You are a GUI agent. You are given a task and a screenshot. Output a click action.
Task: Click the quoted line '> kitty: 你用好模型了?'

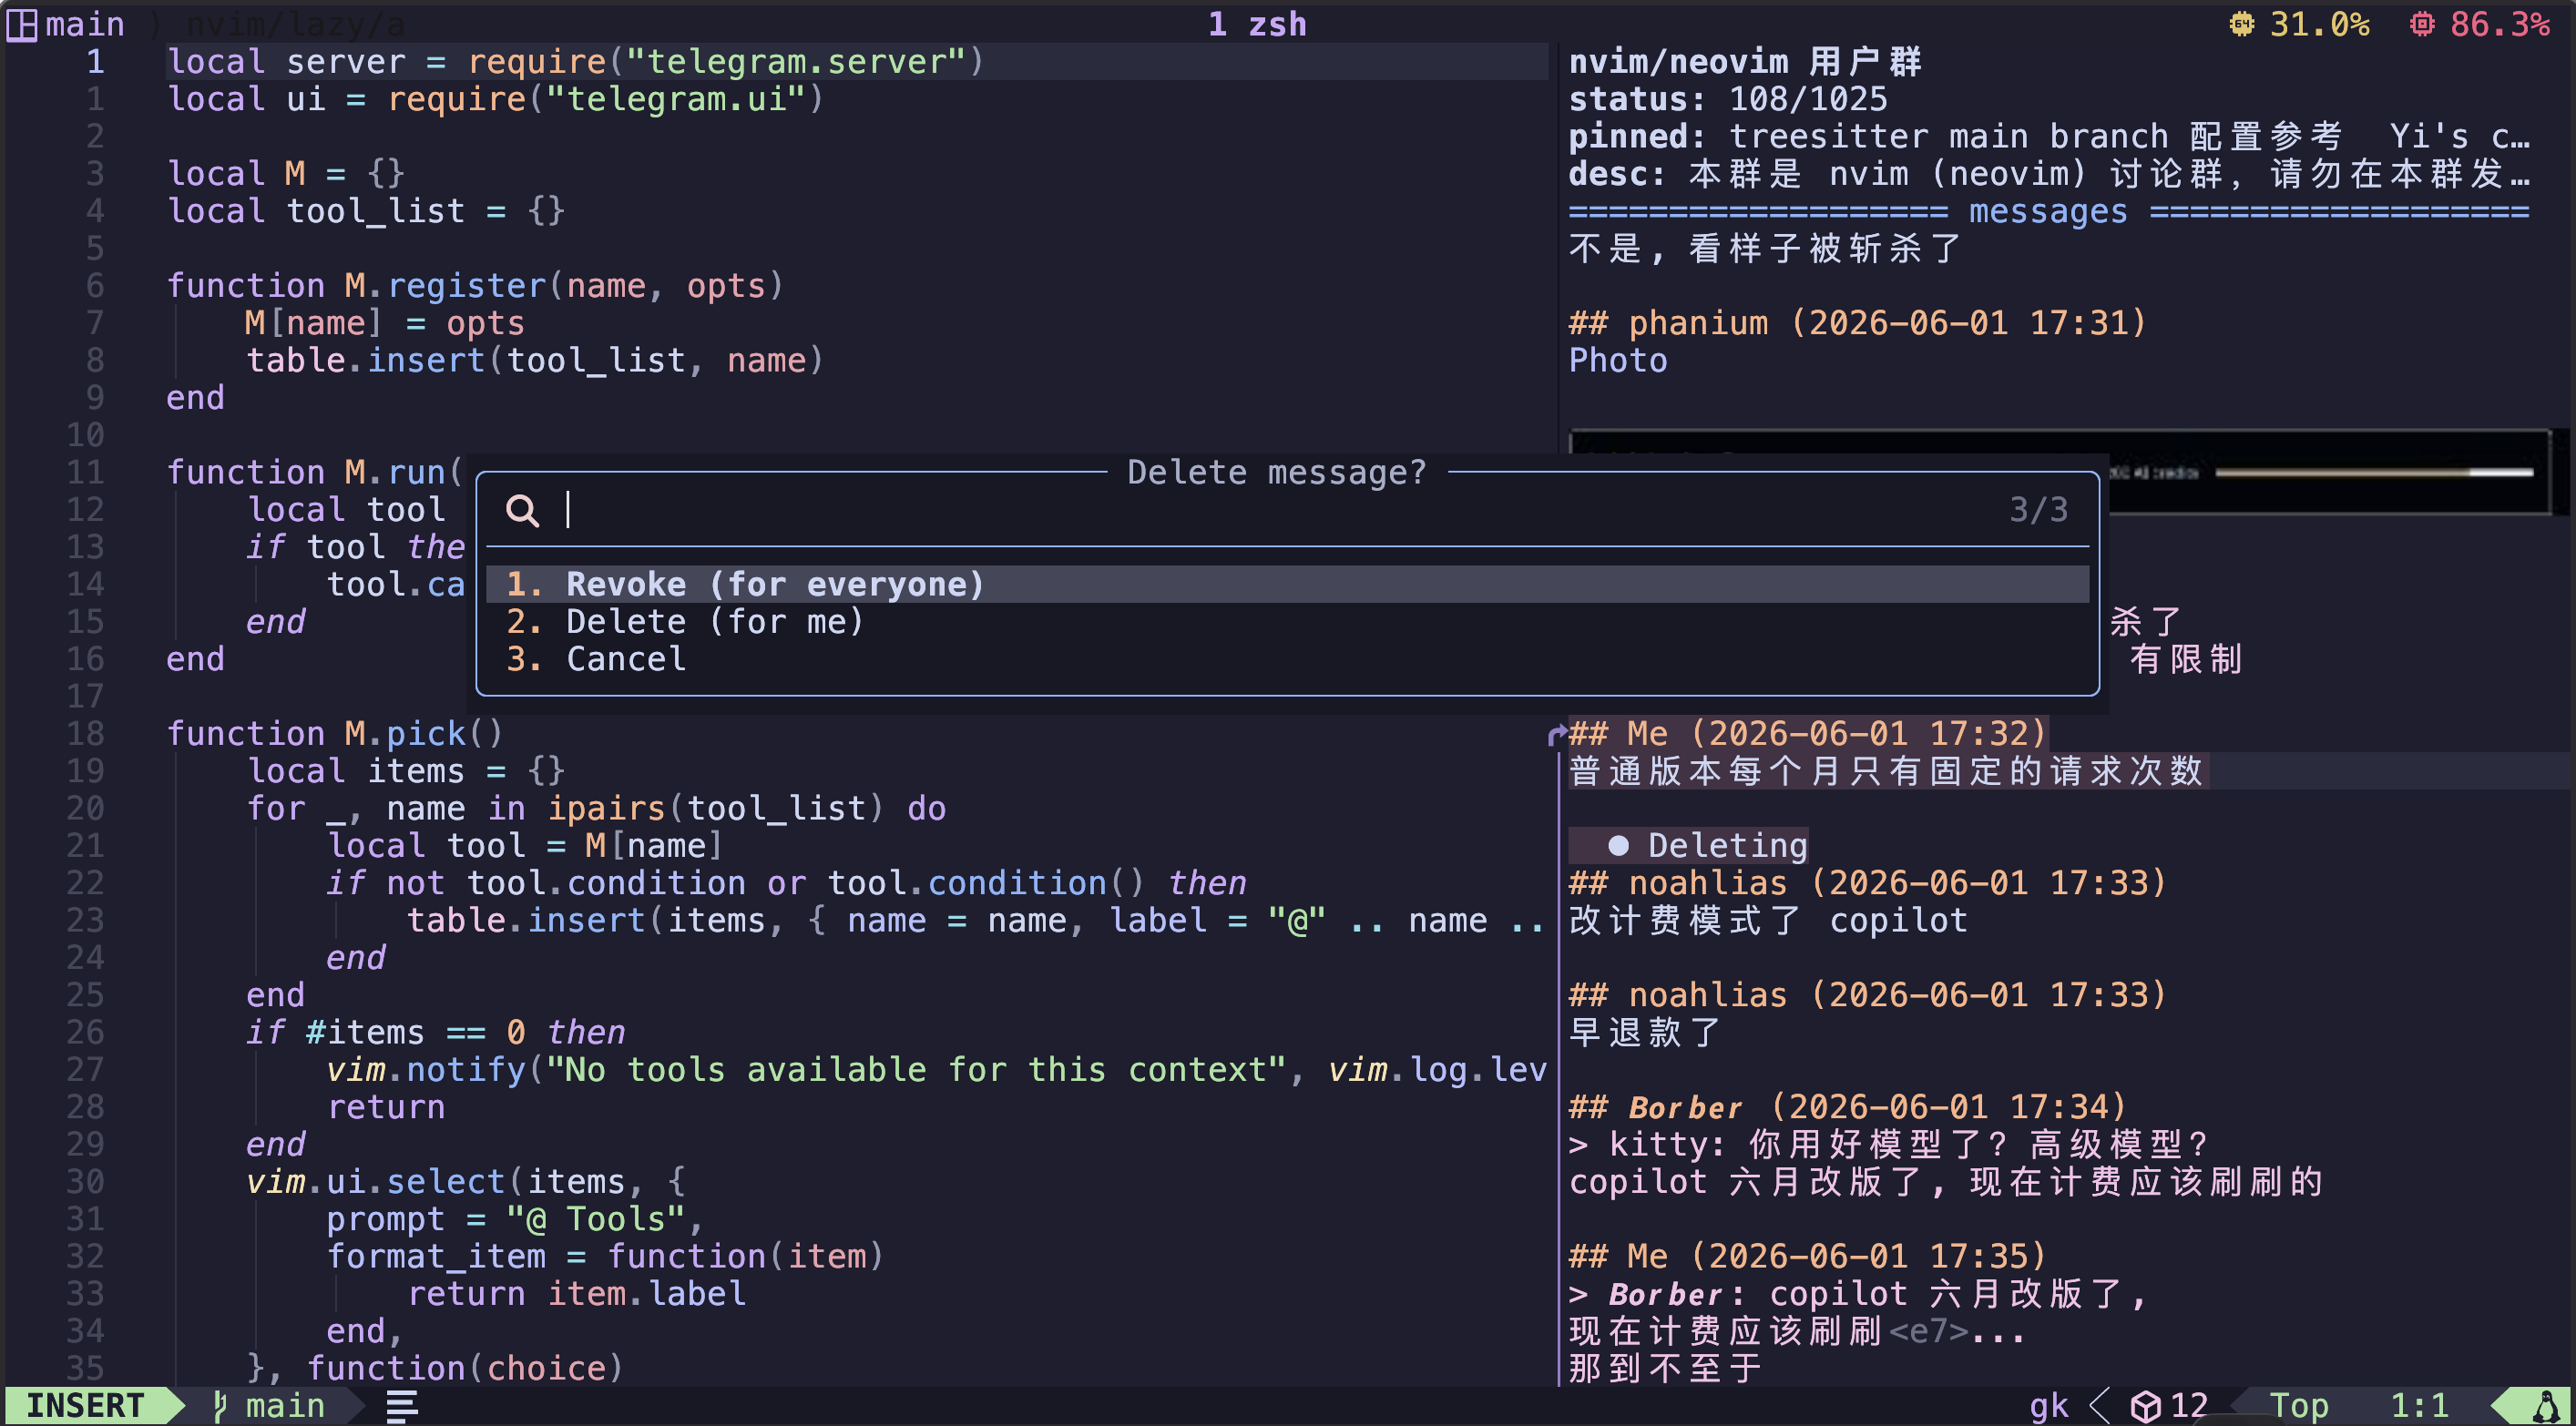click(x=1888, y=1144)
